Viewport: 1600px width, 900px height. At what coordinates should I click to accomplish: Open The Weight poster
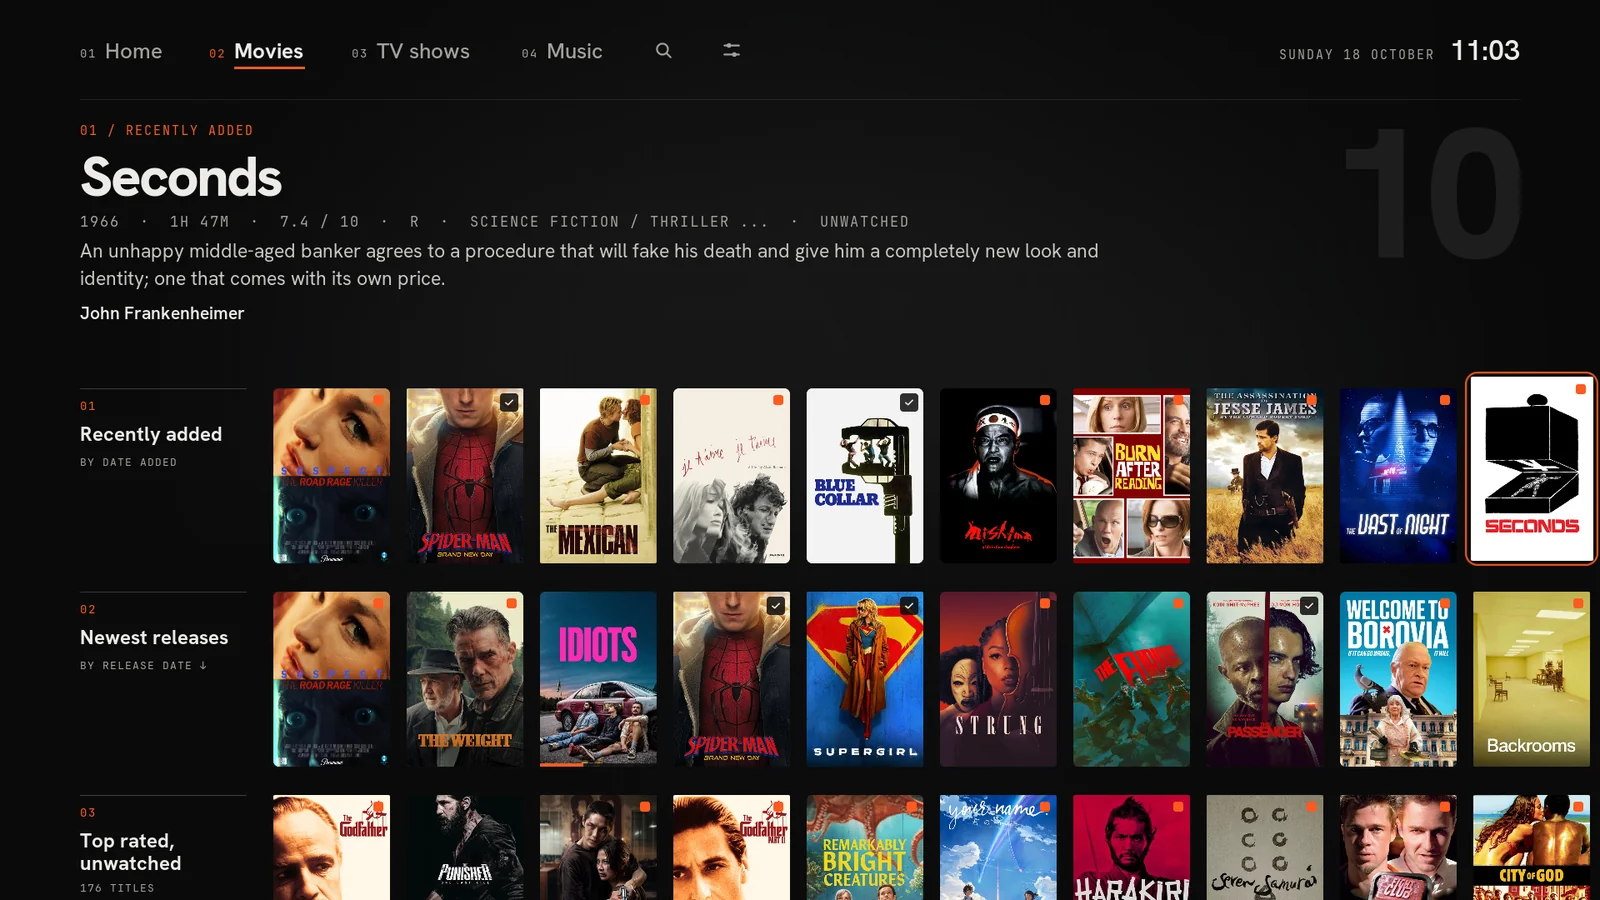tap(465, 679)
